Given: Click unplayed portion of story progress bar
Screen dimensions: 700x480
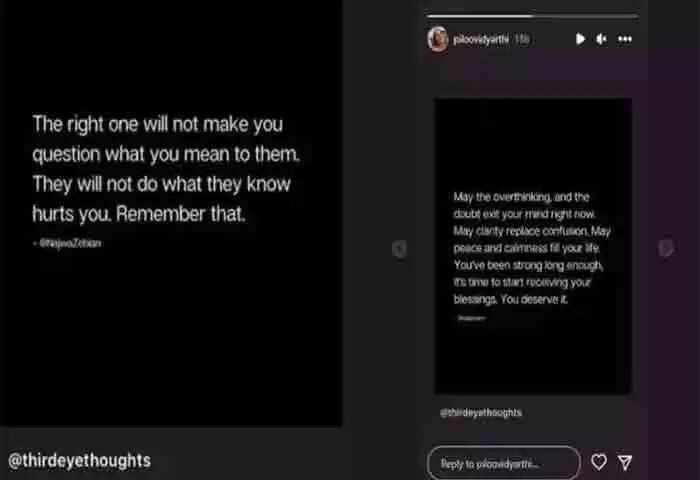Looking at the screenshot, I should click(586, 16).
